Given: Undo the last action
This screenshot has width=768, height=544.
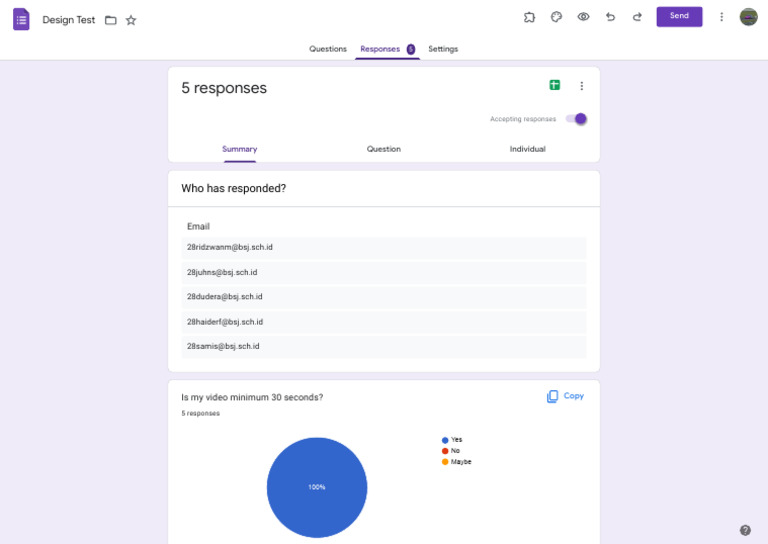Looking at the screenshot, I should click(x=610, y=17).
